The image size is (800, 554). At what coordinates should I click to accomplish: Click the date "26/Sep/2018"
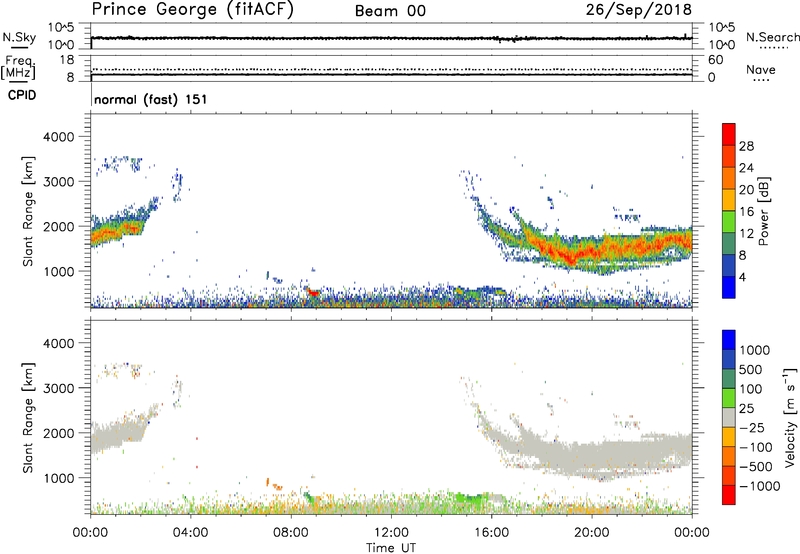point(639,10)
